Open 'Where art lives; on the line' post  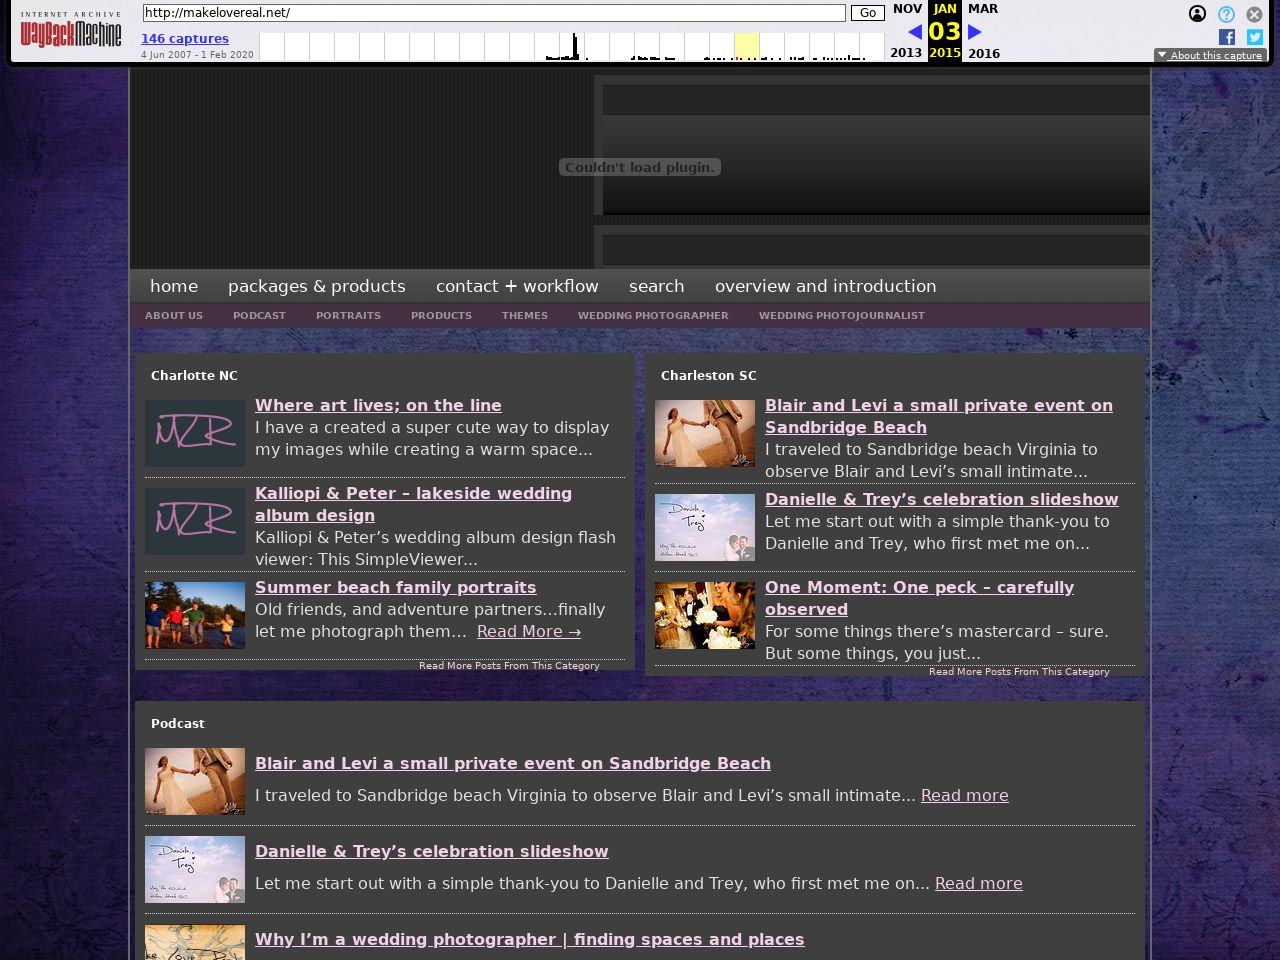coord(378,405)
